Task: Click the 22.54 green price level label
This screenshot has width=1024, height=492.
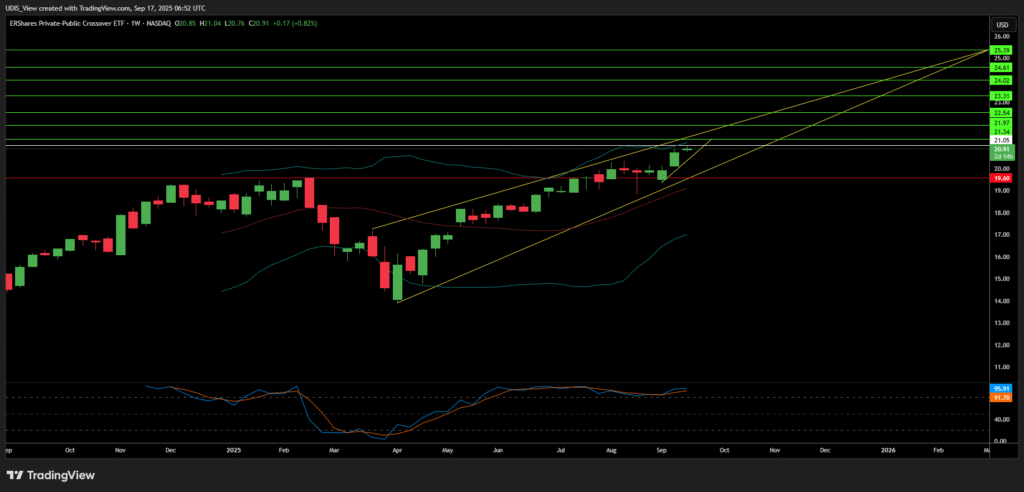Action: (x=1002, y=113)
